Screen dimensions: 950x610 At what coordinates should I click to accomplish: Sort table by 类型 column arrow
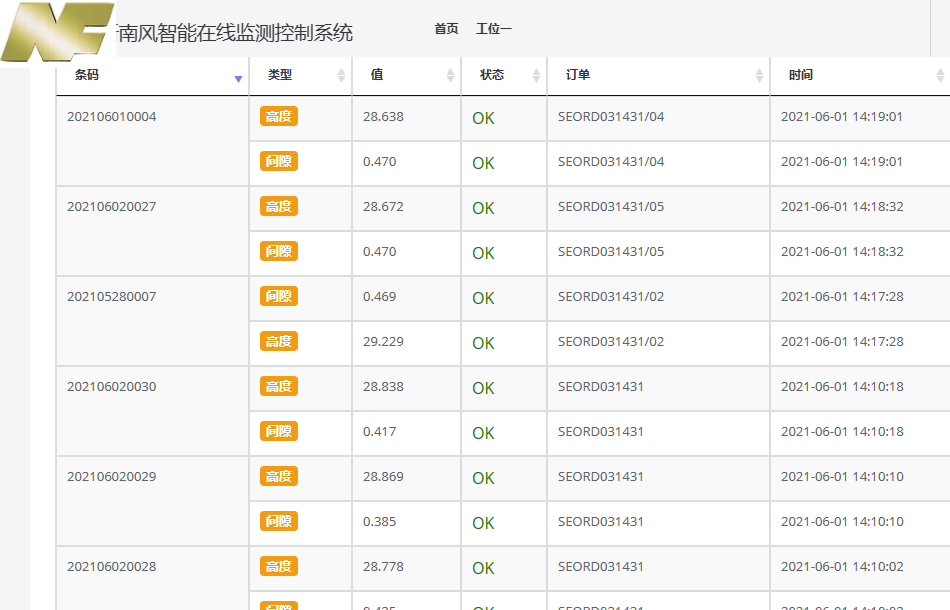coord(341,76)
